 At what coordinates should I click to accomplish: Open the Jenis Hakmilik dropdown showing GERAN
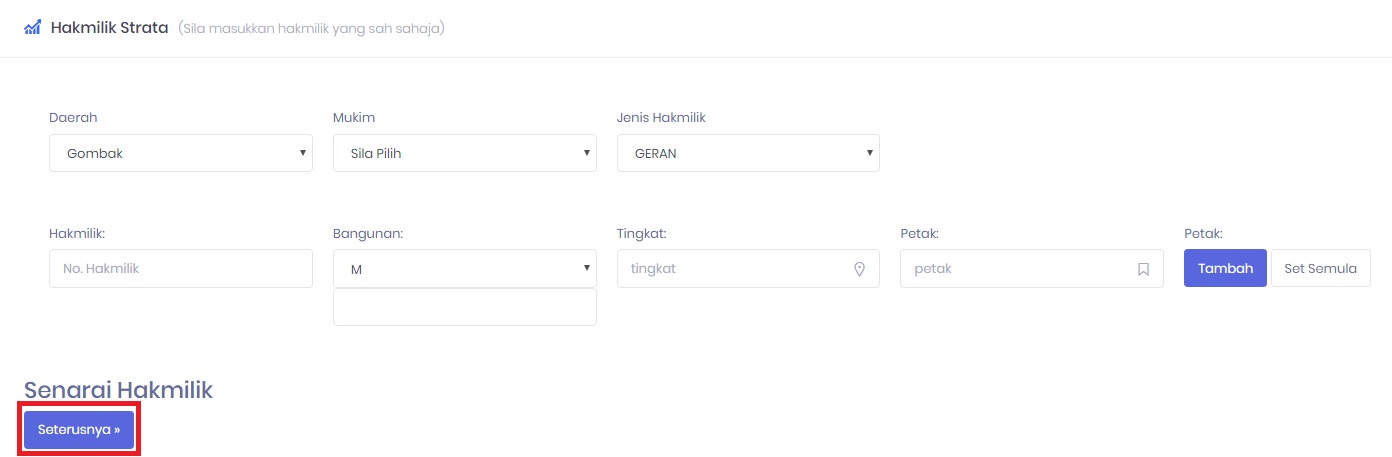(748, 153)
